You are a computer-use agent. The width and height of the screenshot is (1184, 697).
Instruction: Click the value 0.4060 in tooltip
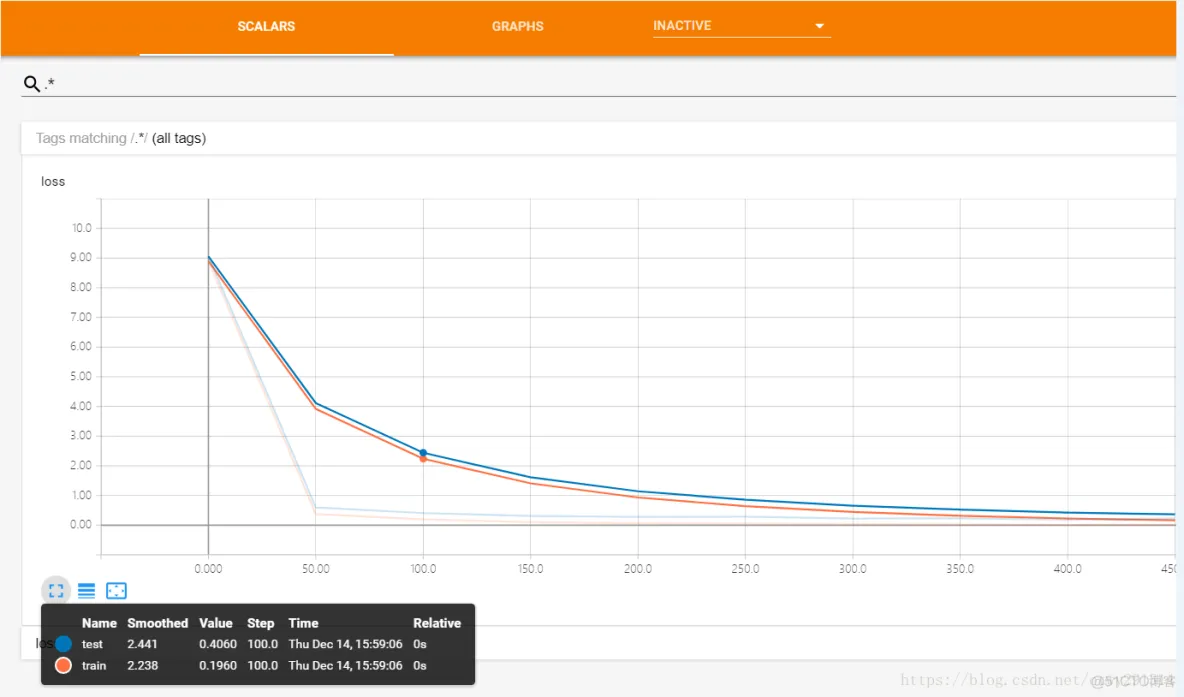click(x=217, y=644)
